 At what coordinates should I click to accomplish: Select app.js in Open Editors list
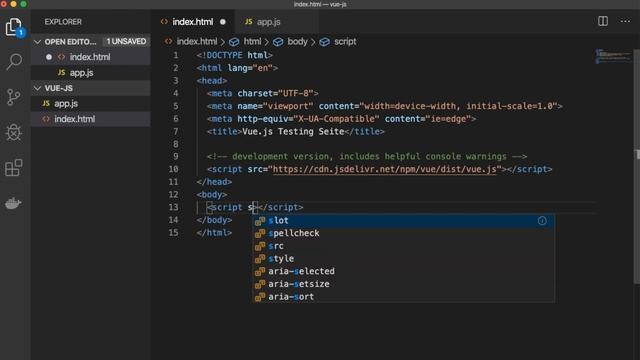(x=91, y=73)
